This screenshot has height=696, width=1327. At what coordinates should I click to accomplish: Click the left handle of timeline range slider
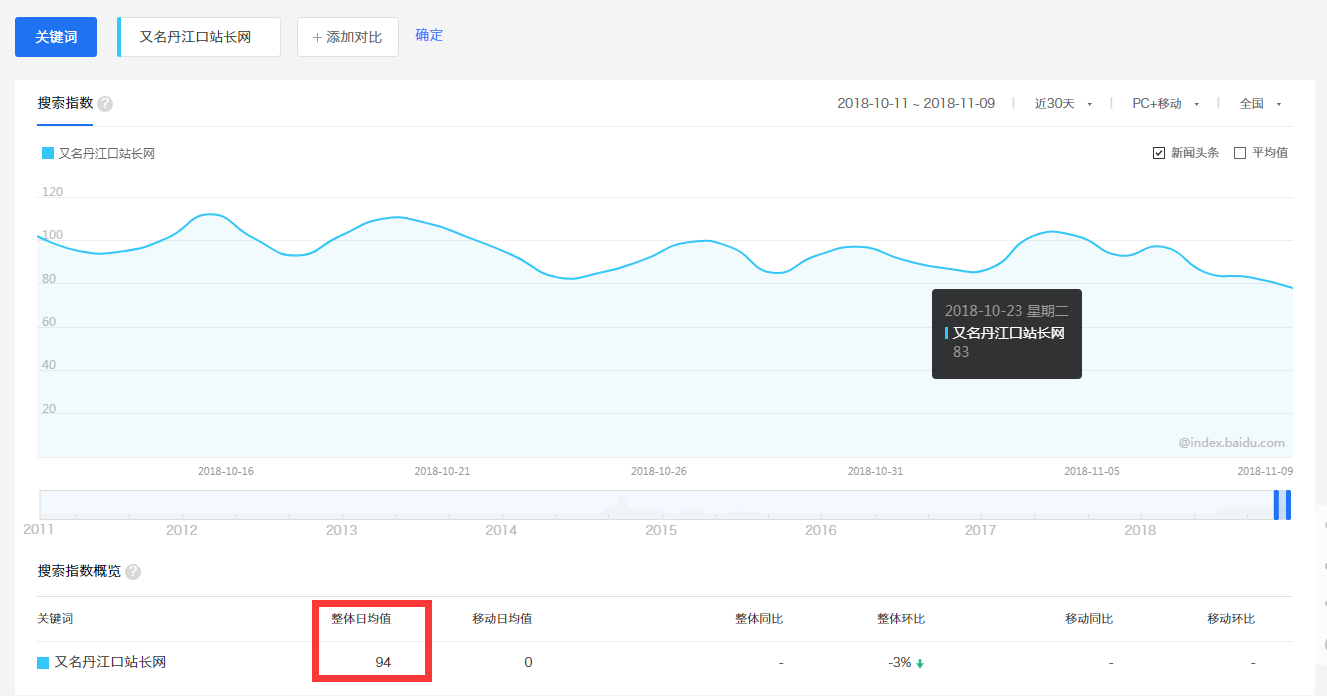click(x=1277, y=504)
